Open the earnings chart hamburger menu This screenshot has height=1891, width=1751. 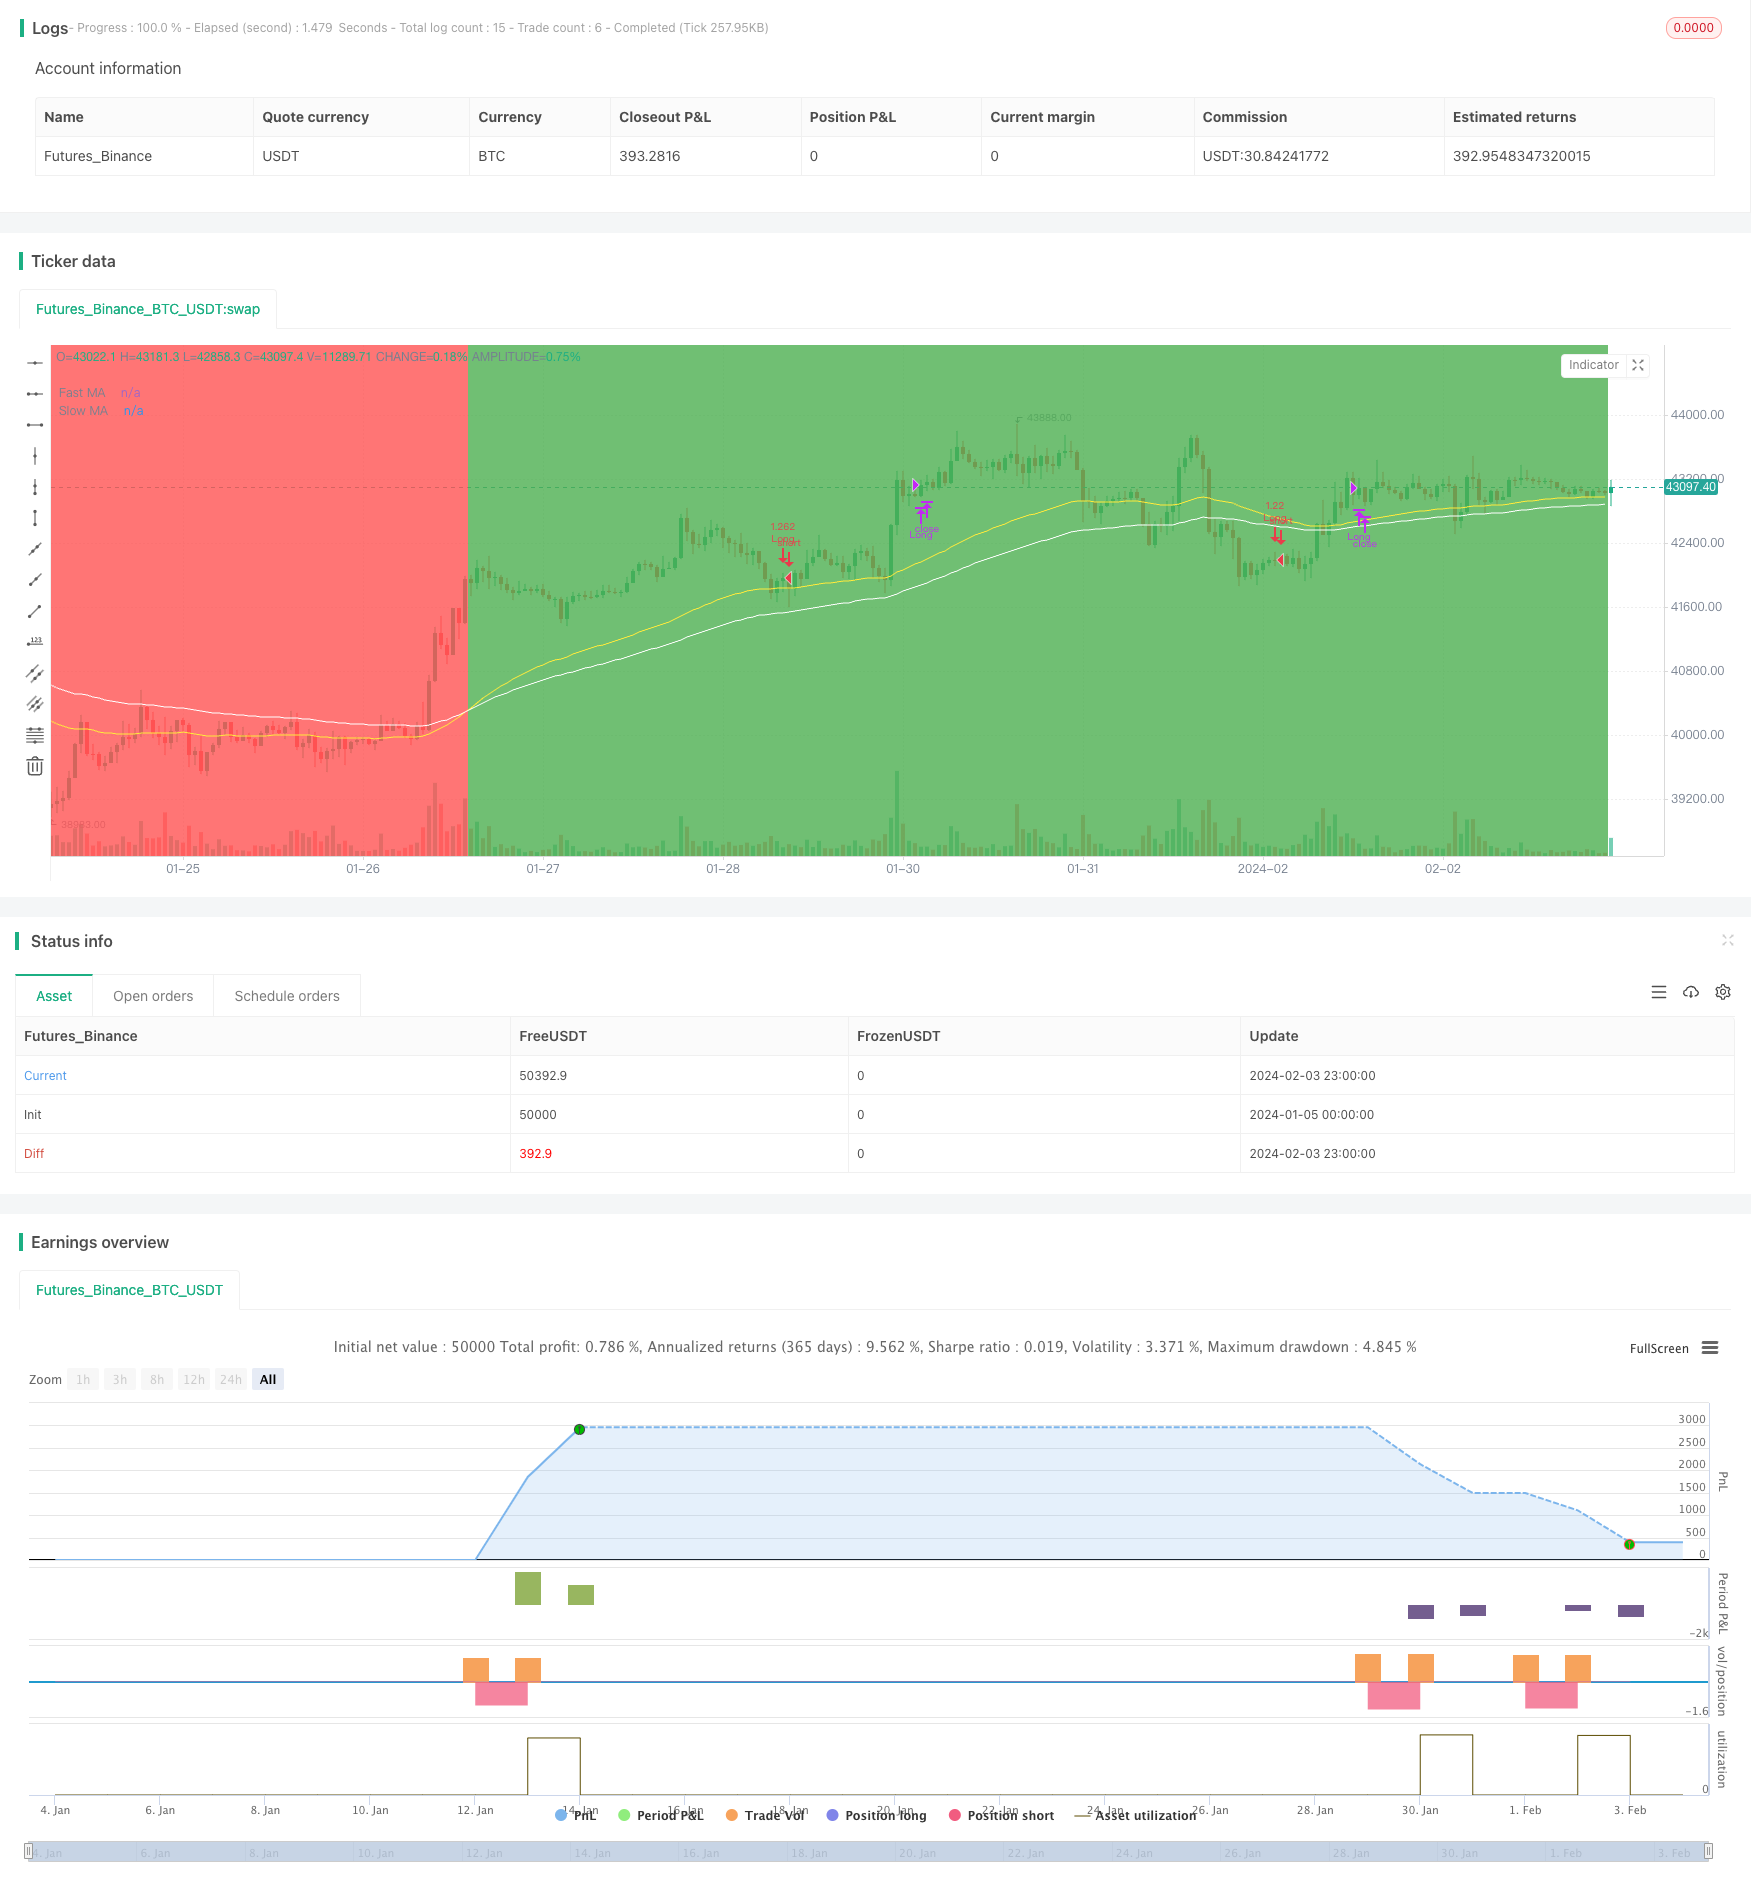tap(1710, 1348)
